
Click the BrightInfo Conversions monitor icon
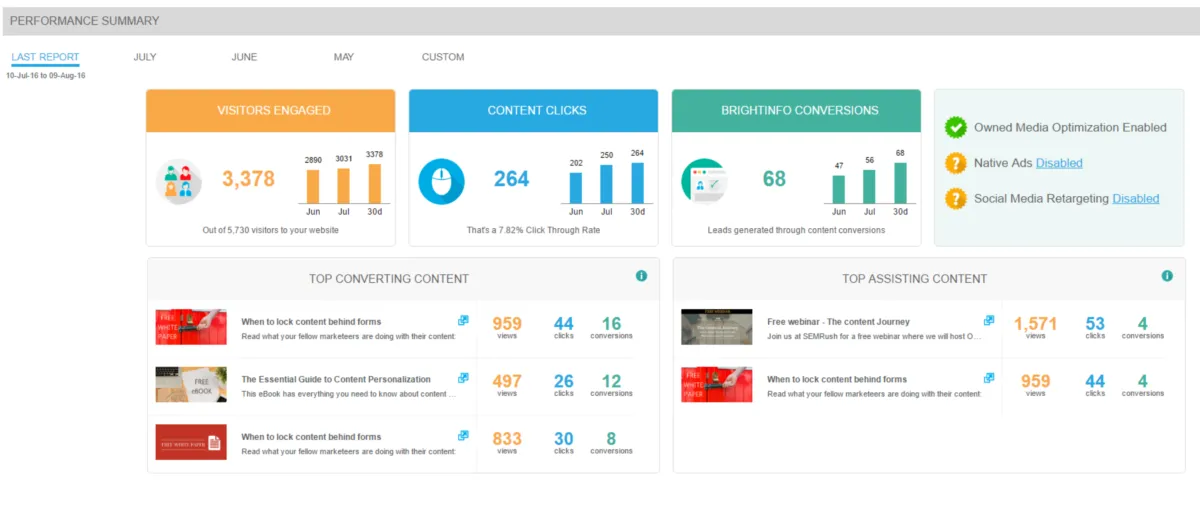705,181
